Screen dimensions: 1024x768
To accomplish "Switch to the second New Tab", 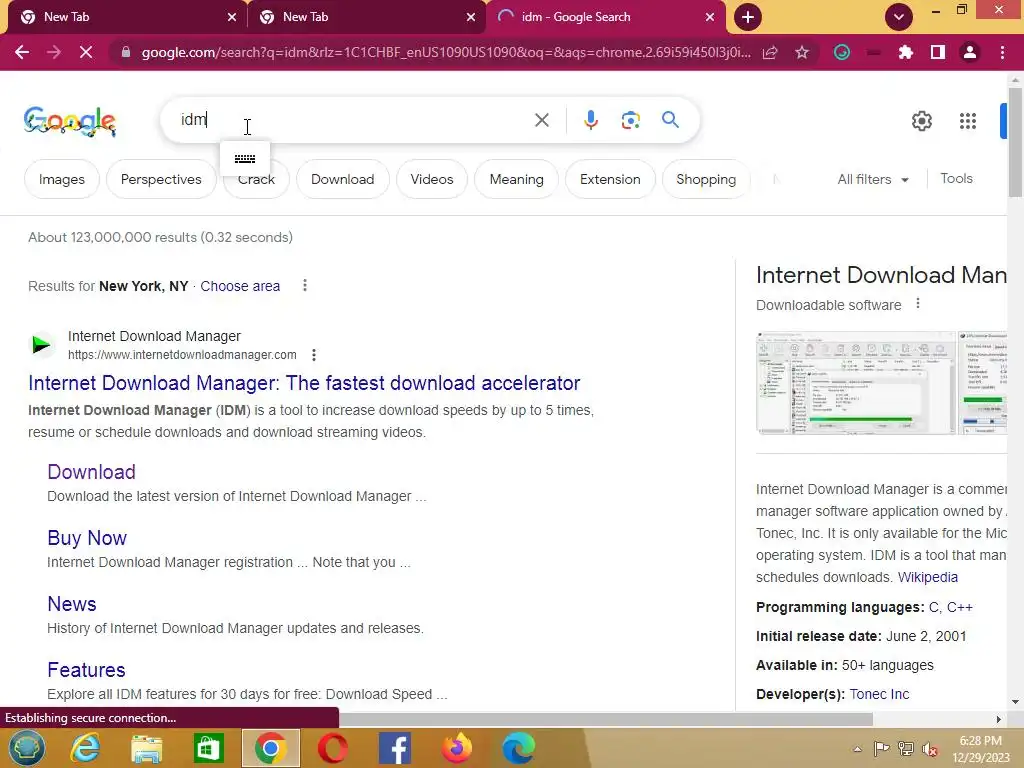I will click(366, 17).
